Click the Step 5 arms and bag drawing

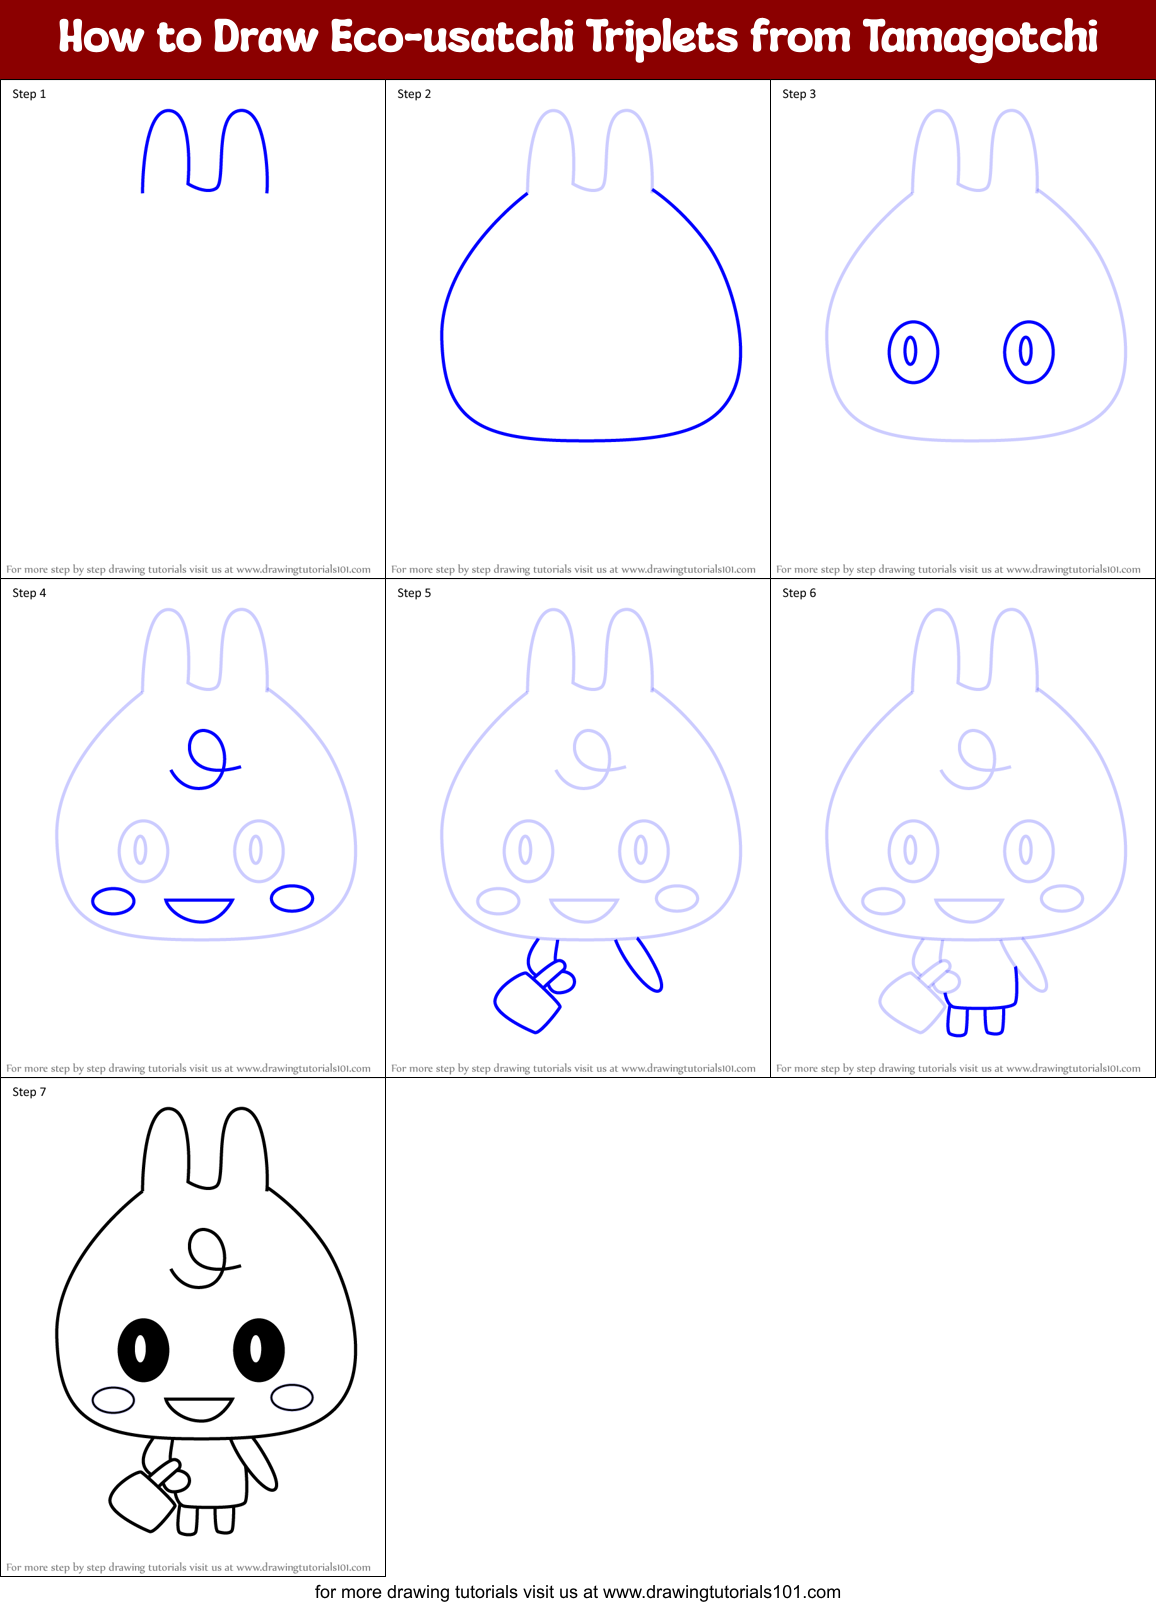(x=578, y=985)
